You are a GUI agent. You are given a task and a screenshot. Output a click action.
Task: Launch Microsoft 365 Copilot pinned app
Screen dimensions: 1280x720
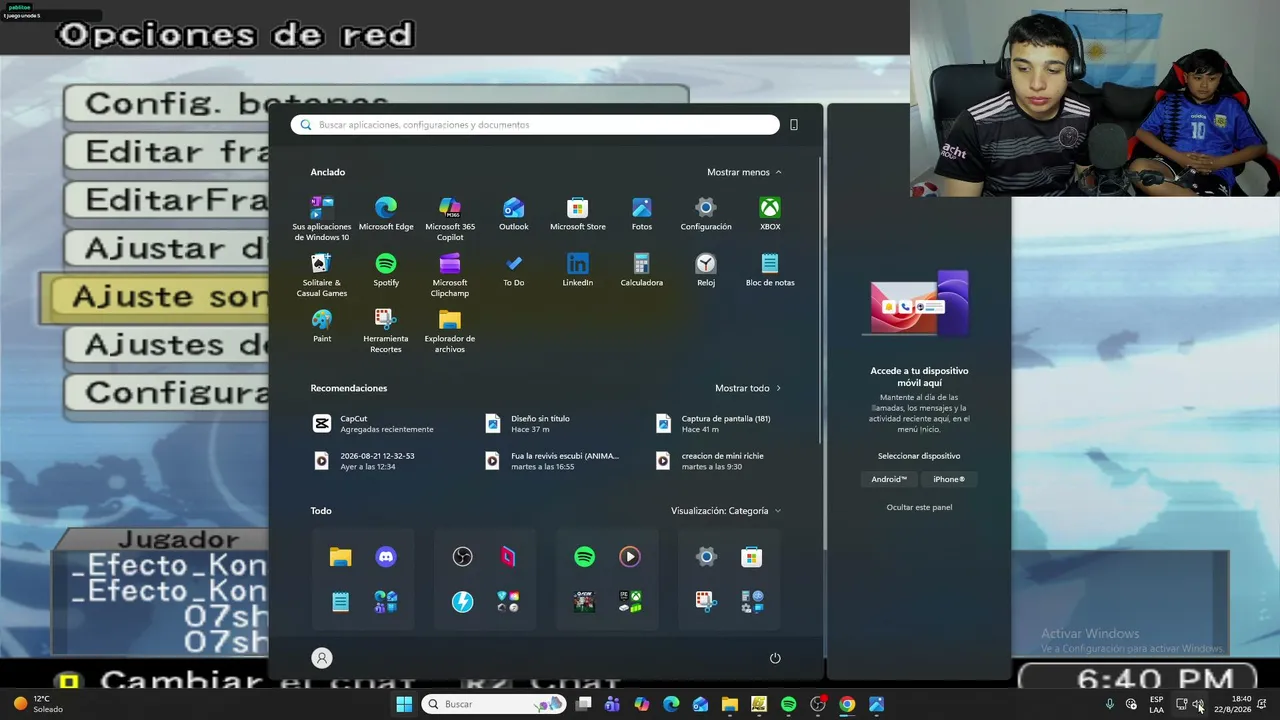tap(450, 219)
